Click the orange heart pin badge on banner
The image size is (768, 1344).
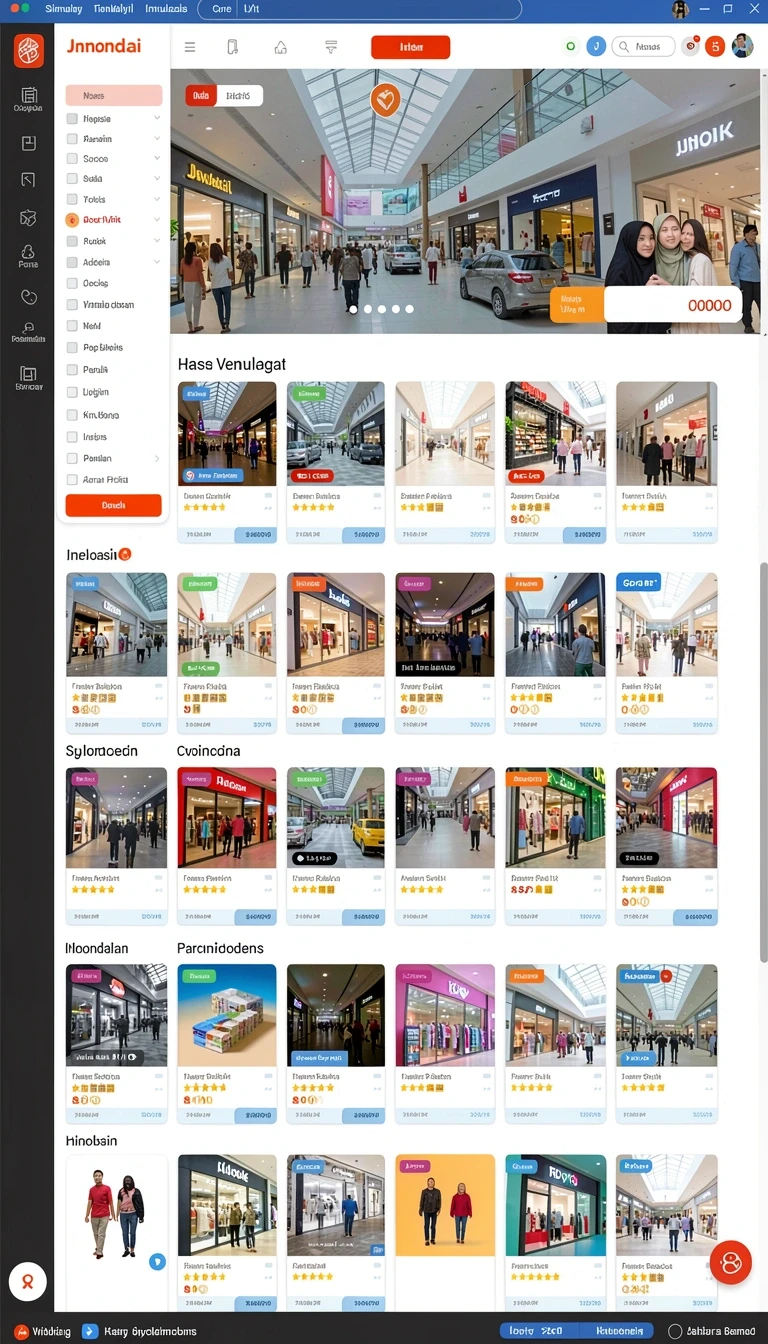385,99
